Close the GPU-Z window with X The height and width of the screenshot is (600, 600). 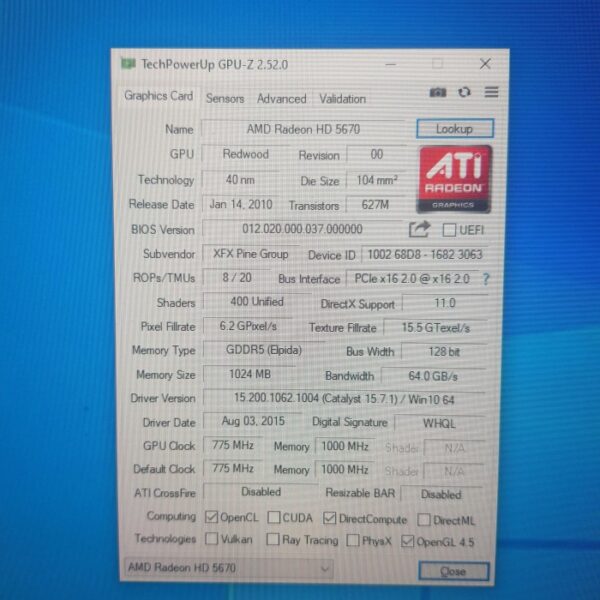(485, 64)
